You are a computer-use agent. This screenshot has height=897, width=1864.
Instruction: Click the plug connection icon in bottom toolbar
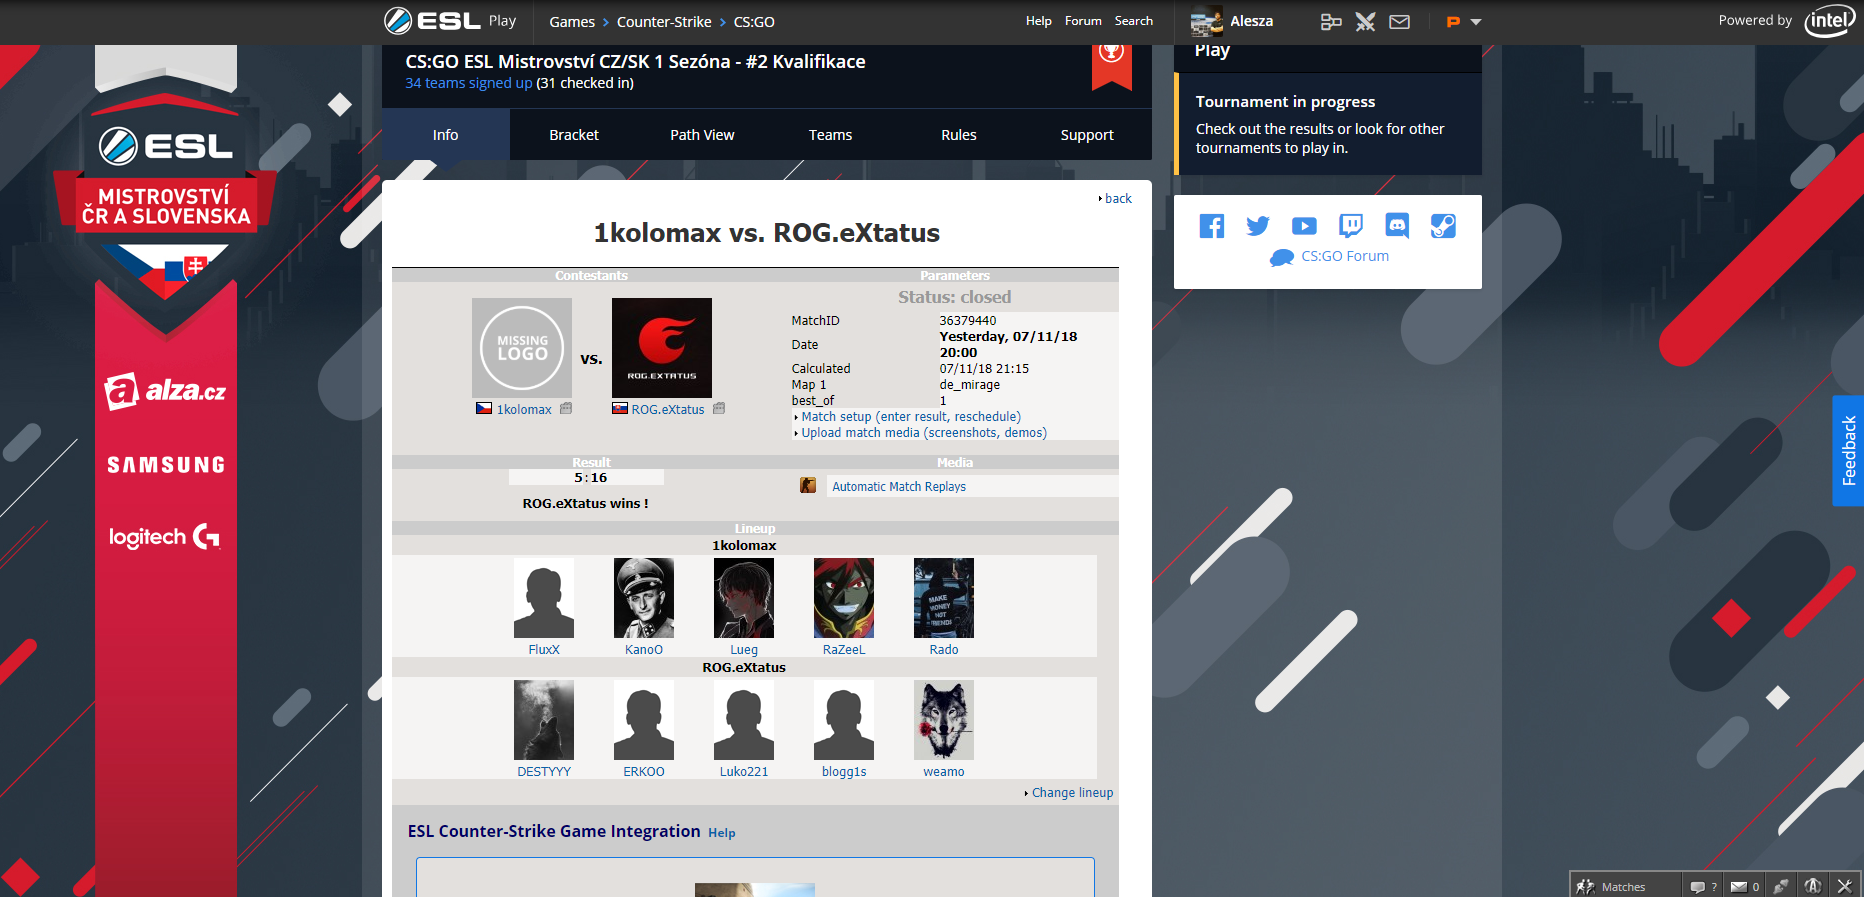(x=1781, y=886)
